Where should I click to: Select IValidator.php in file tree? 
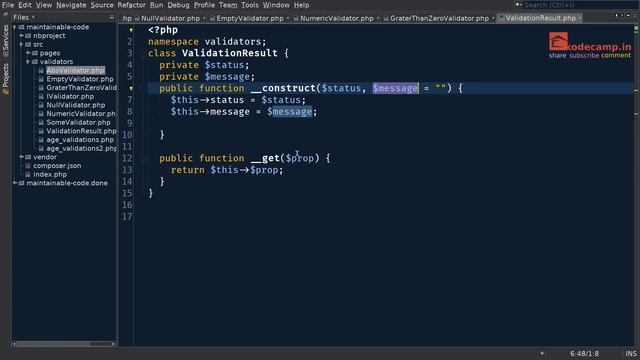click(70, 96)
